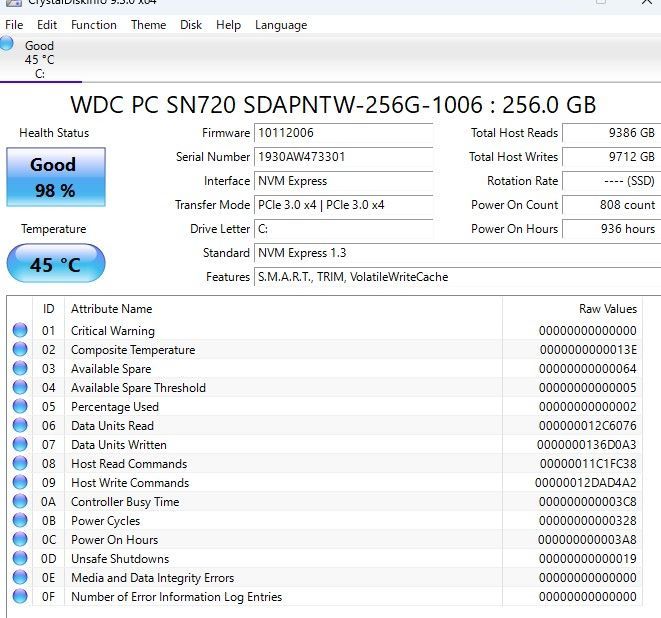This screenshot has width=661, height=618.
Task: Open the Function menu
Action: pyautogui.click(x=94, y=25)
